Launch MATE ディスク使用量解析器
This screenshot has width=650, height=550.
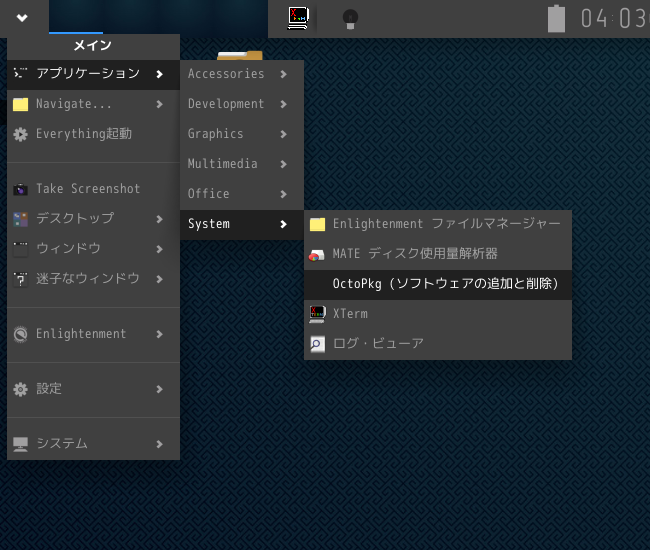[x=438, y=254]
